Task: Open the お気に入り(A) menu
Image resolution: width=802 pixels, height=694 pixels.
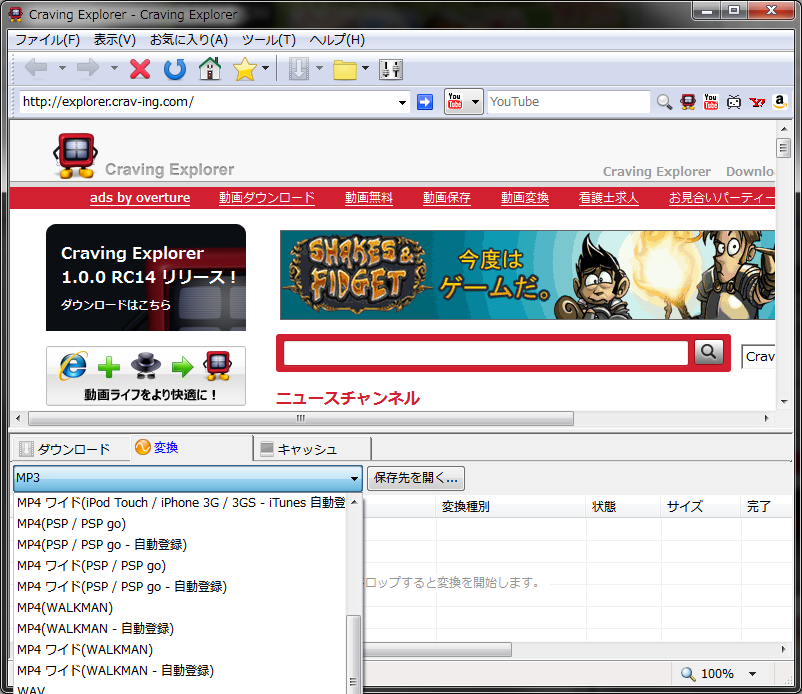Action: tap(189, 40)
